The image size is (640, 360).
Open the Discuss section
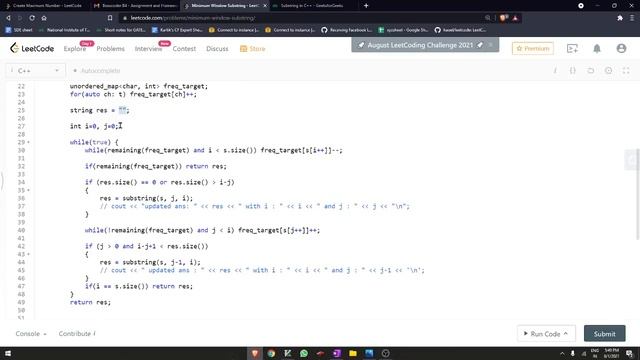tap(217, 49)
